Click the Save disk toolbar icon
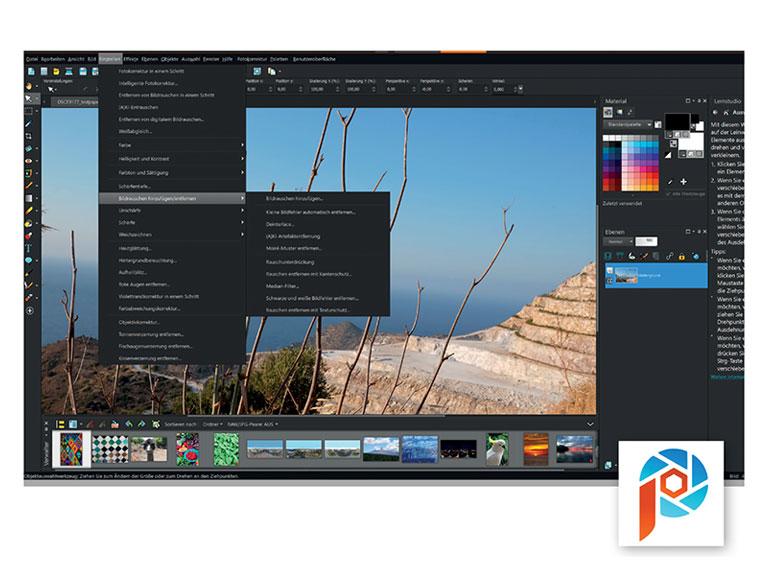This screenshot has height=577, width=770. coord(83,72)
